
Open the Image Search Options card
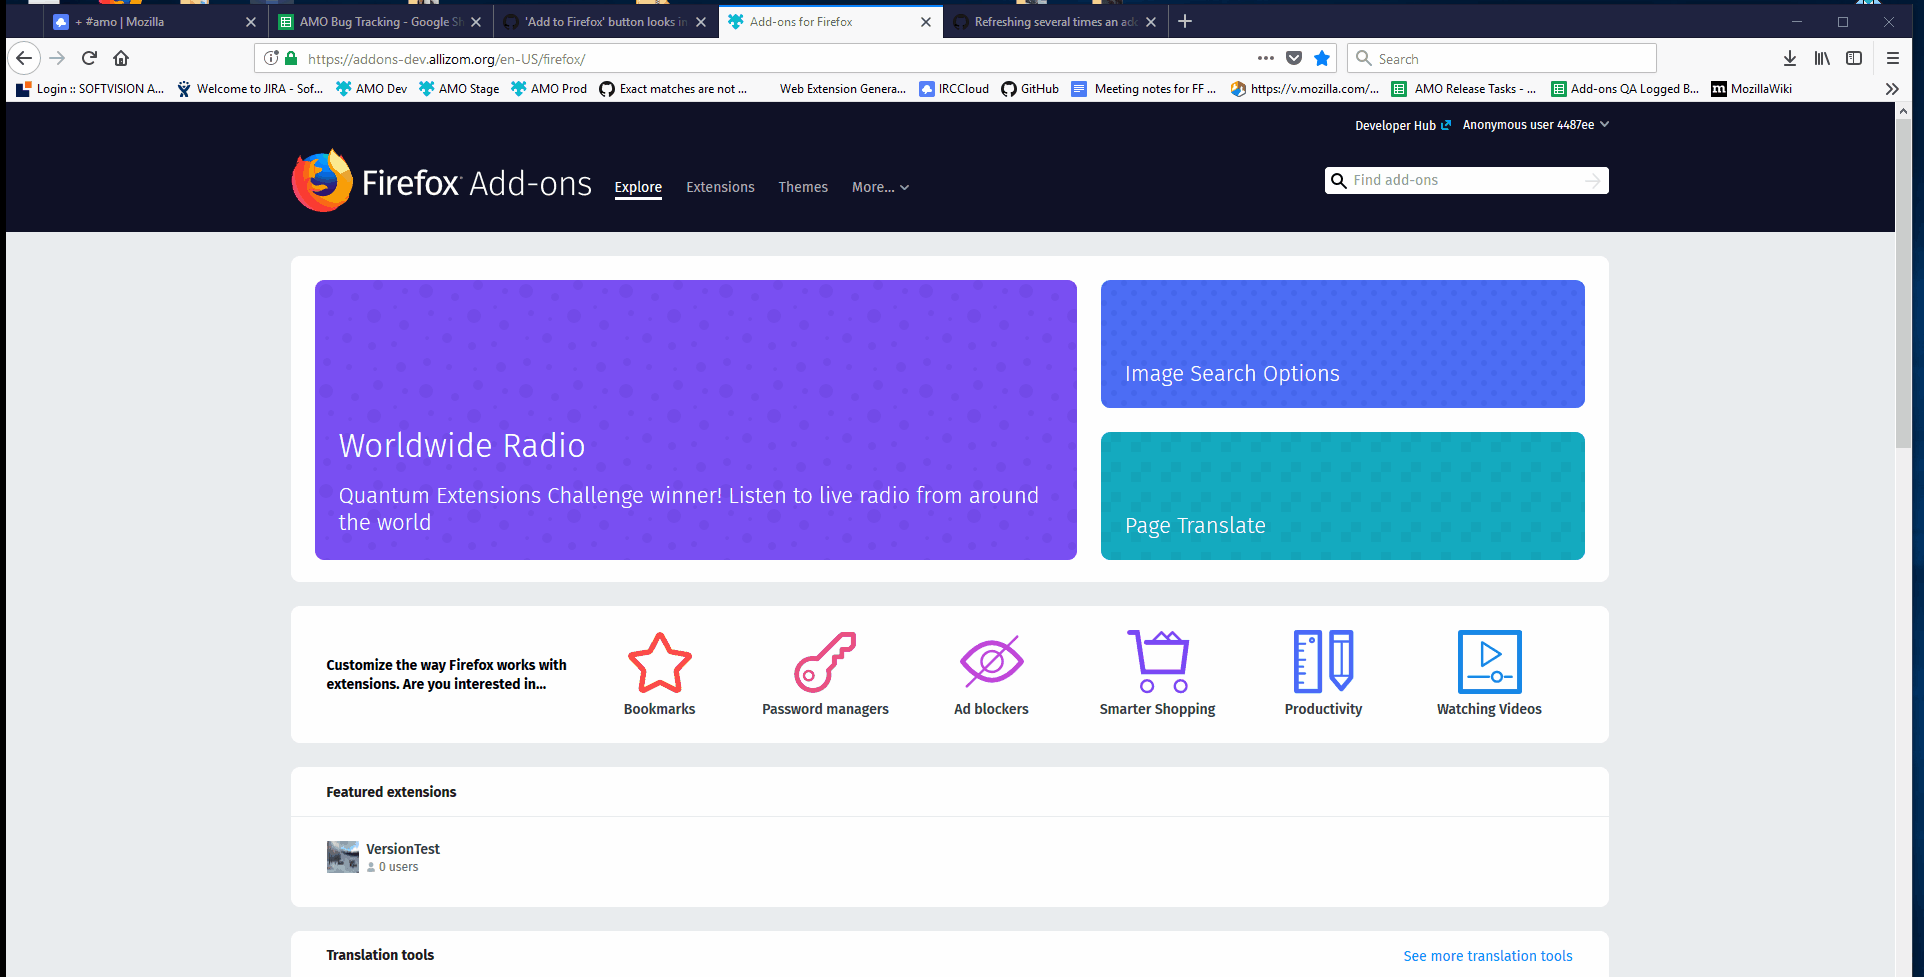tap(1343, 344)
